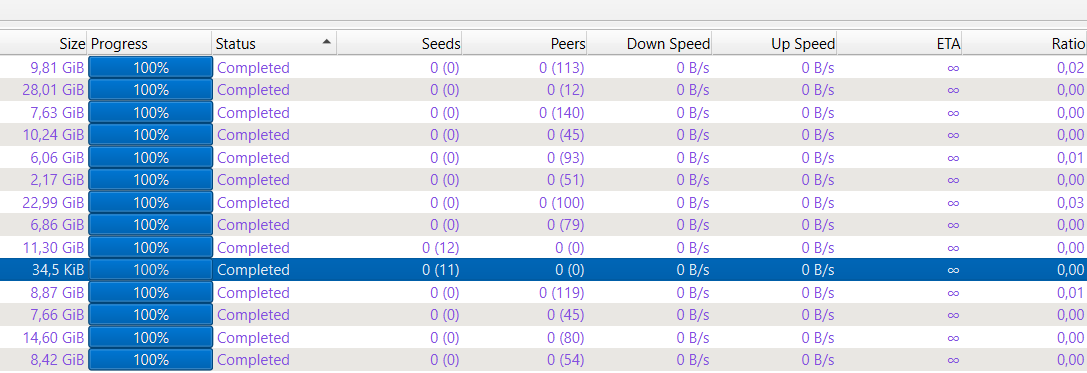Screen dimensions: 1087x373
Task: Click the 0 (140) peers cell
Action: pyautogui.click(x=562, y=112)
